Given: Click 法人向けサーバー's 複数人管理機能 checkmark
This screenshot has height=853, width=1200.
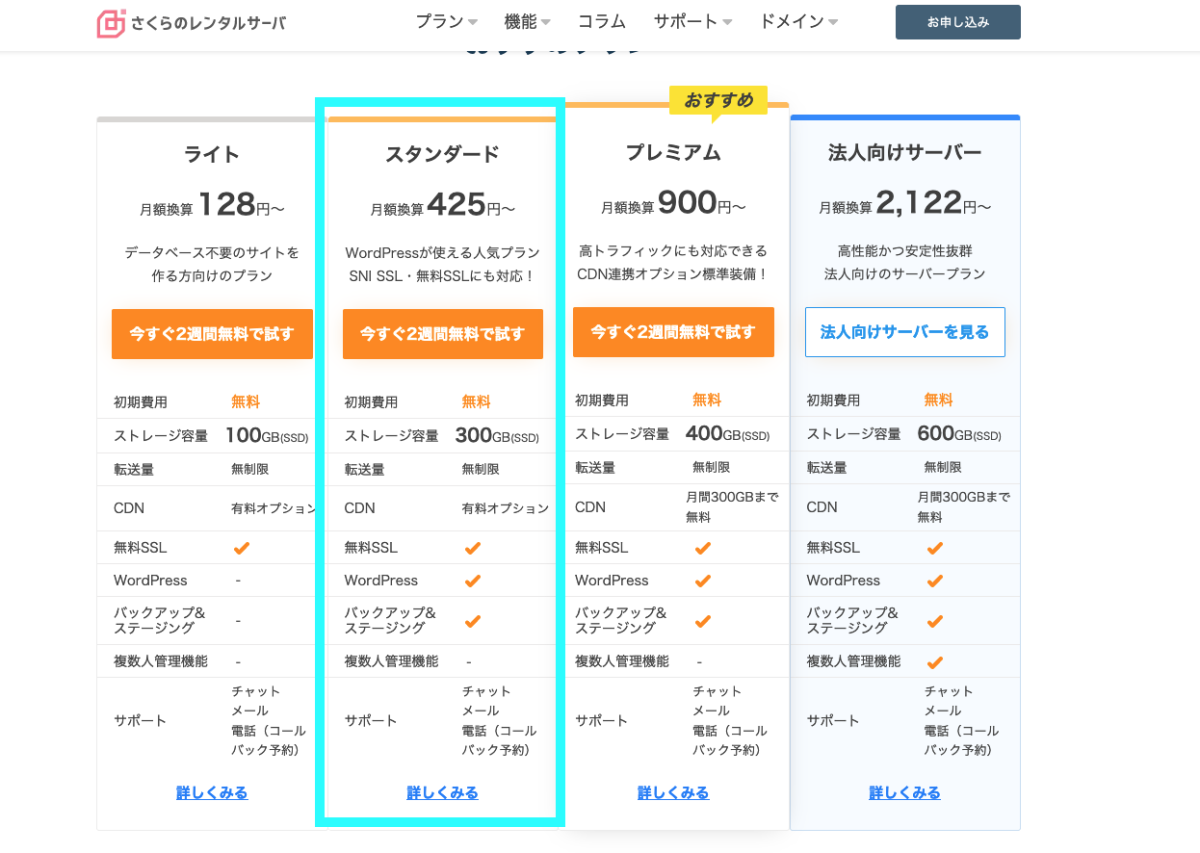Looking at the screenshot, I should (934, 662).
